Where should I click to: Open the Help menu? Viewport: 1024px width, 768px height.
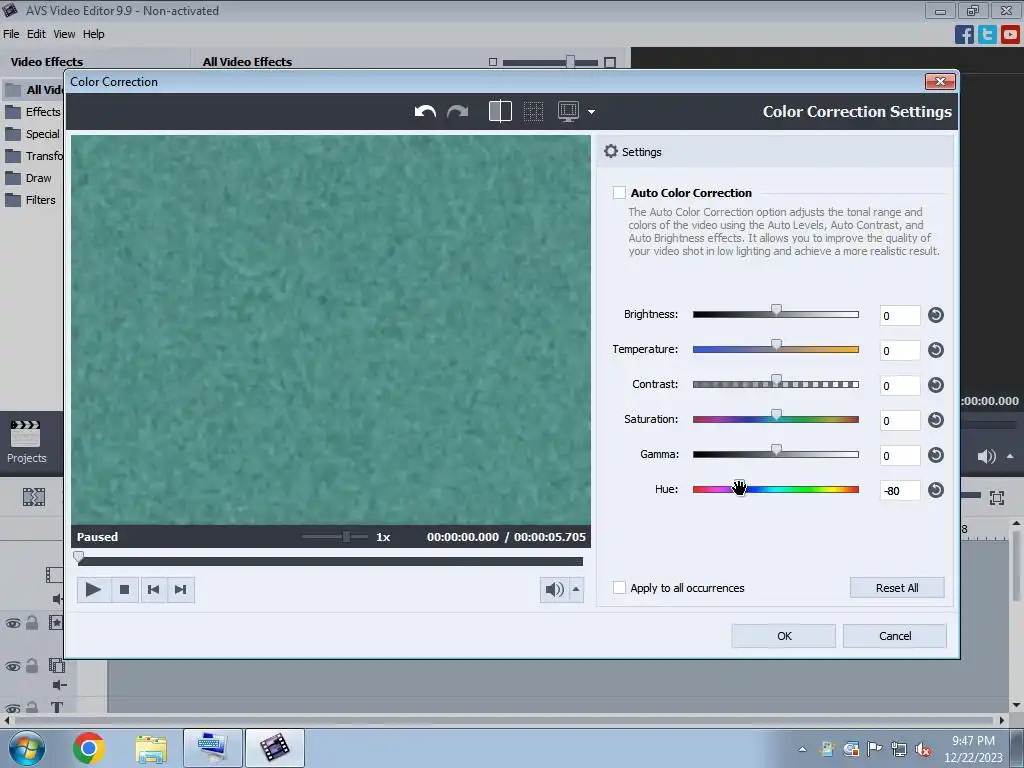pyautogui.click(x=93, y=34)
